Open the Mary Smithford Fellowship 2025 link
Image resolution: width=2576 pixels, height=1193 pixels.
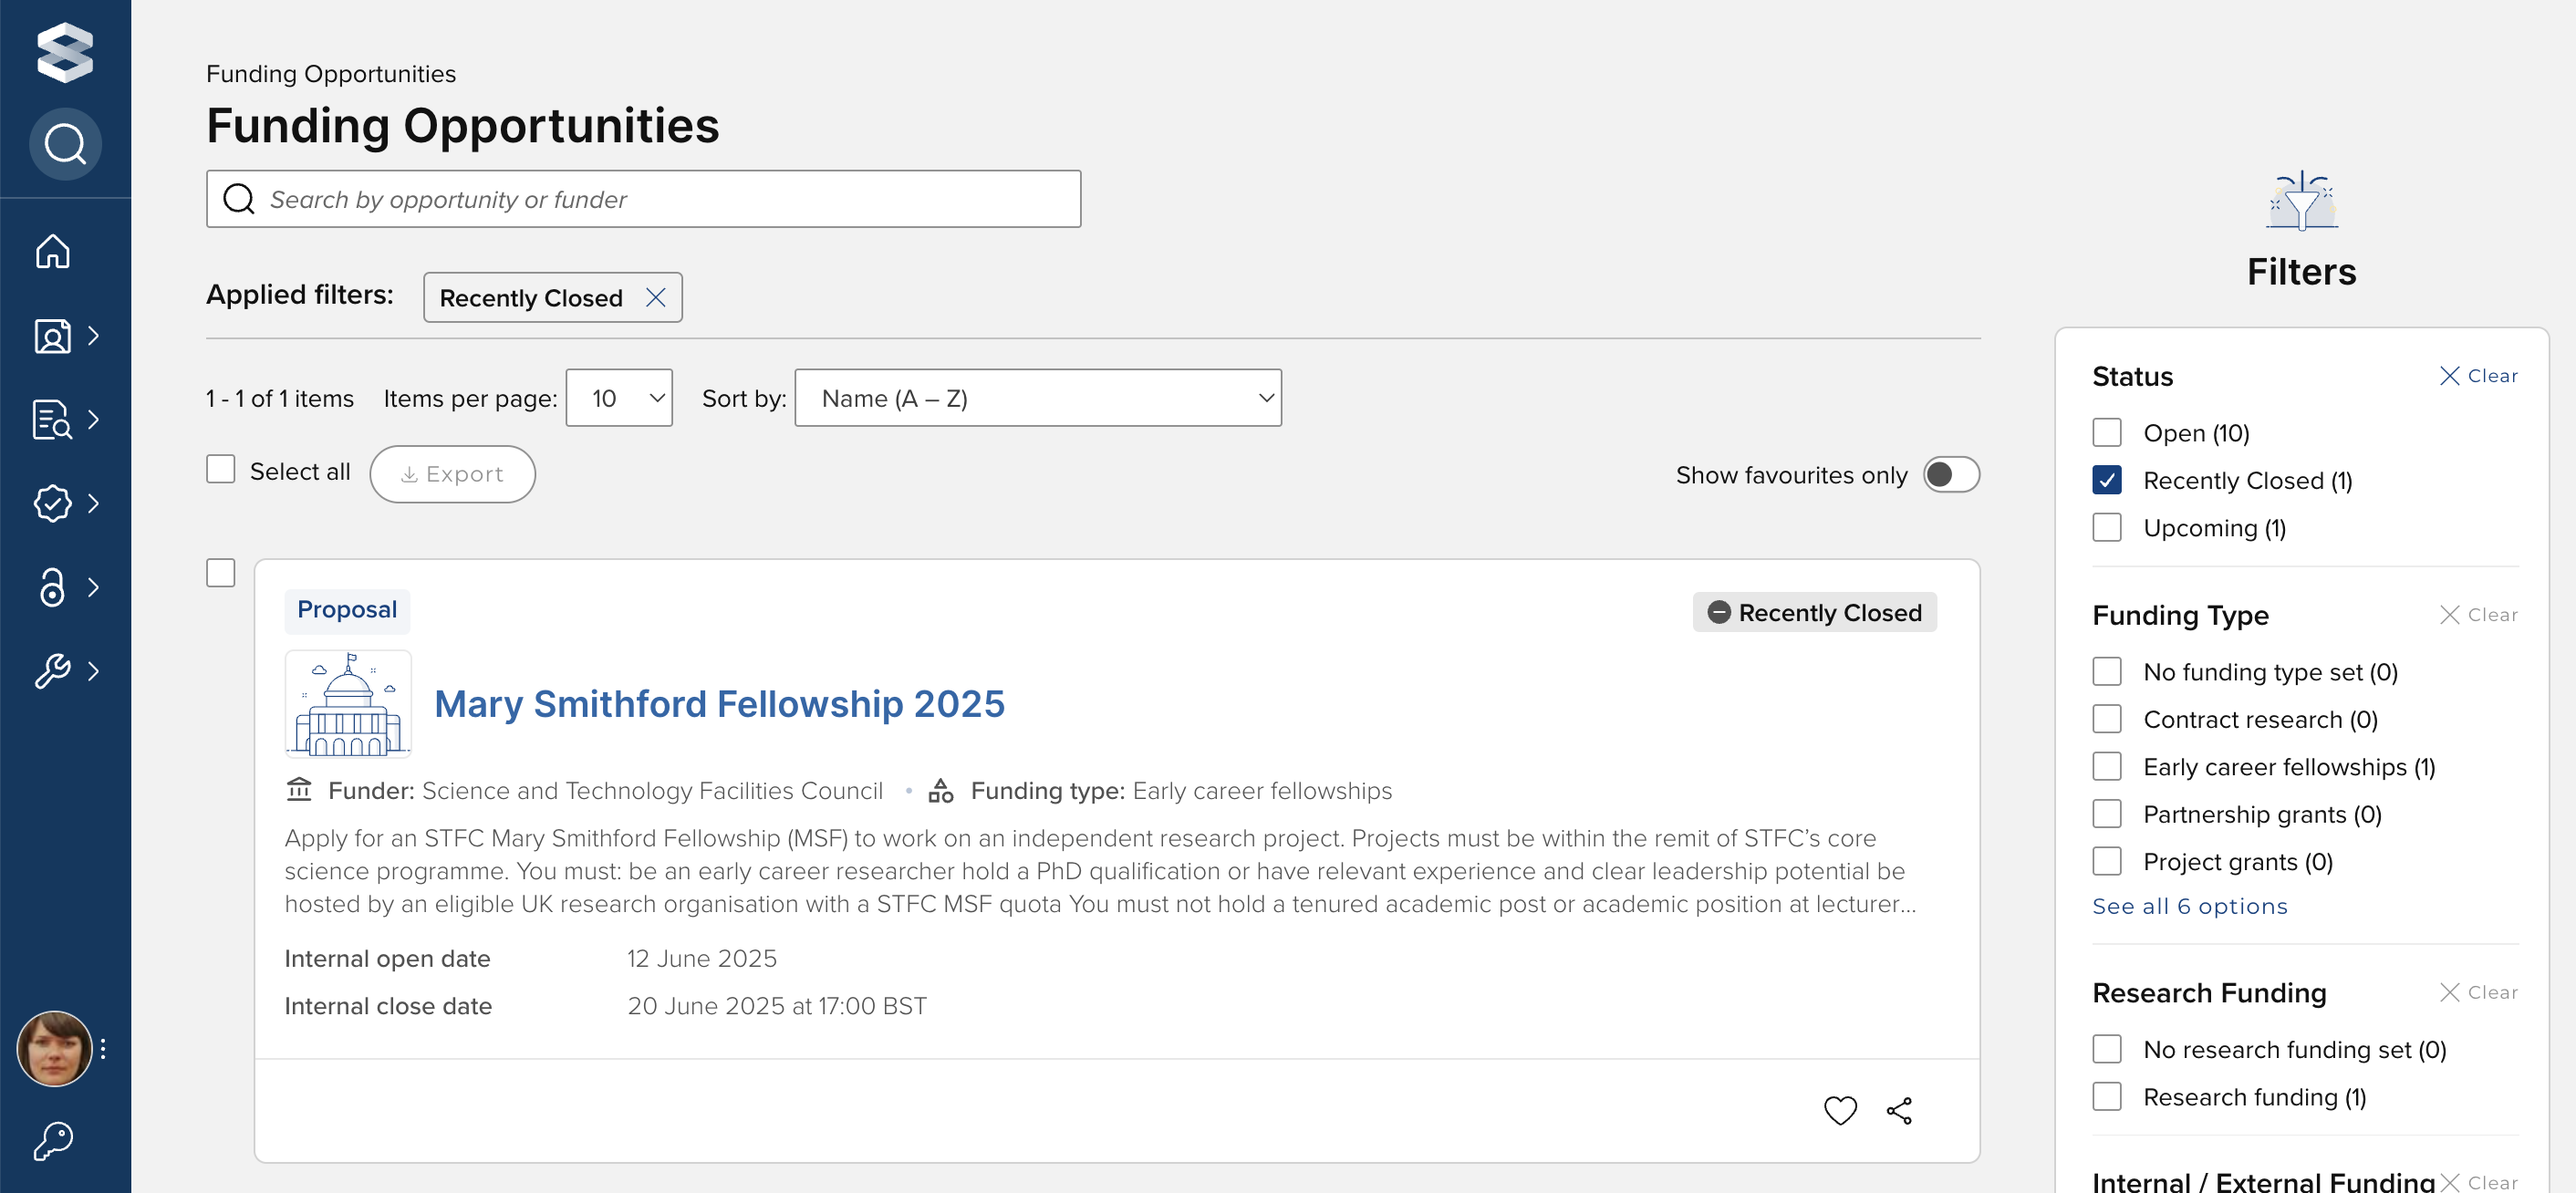coord(719,704)
